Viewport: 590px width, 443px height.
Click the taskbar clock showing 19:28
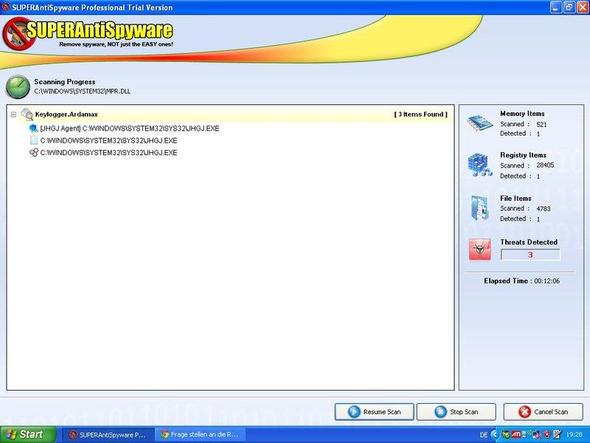[x=574, y=435]
